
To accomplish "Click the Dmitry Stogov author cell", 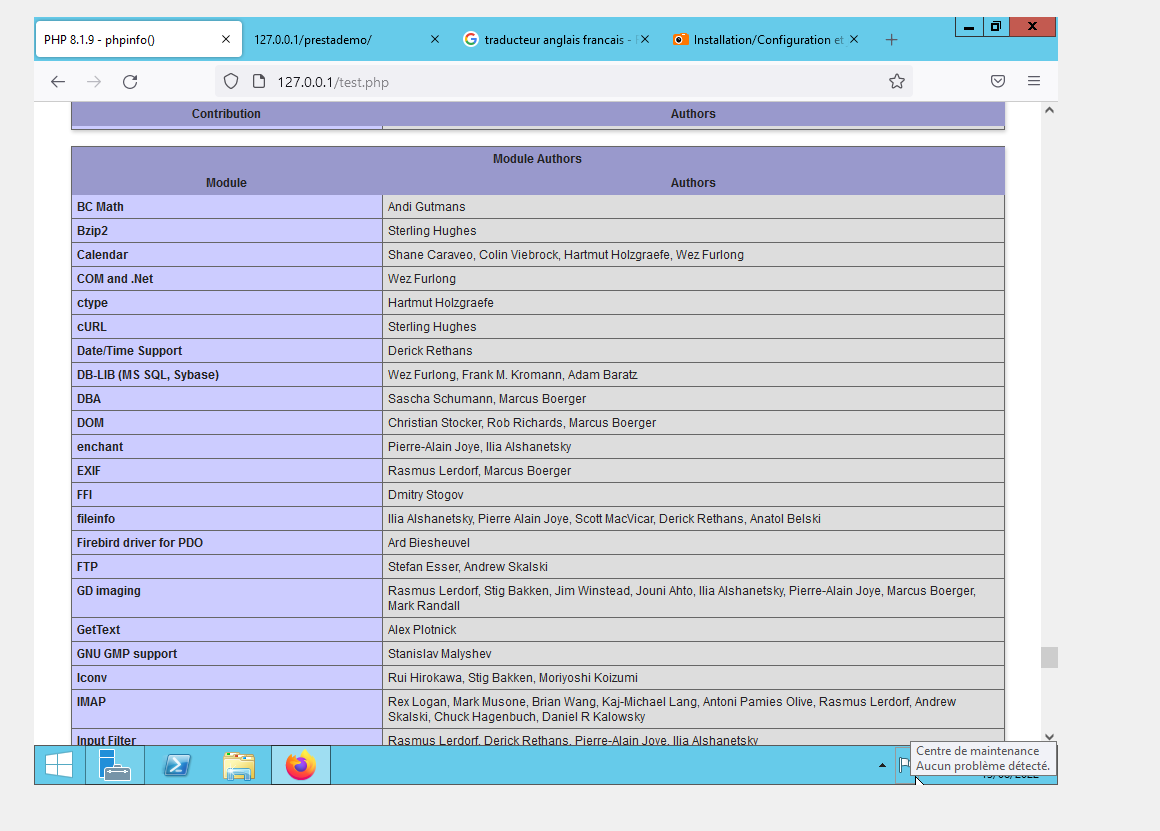I will coord(693,494).
